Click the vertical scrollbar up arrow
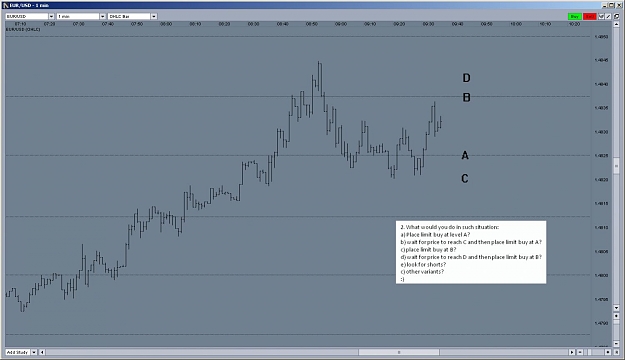 (616, 24)
